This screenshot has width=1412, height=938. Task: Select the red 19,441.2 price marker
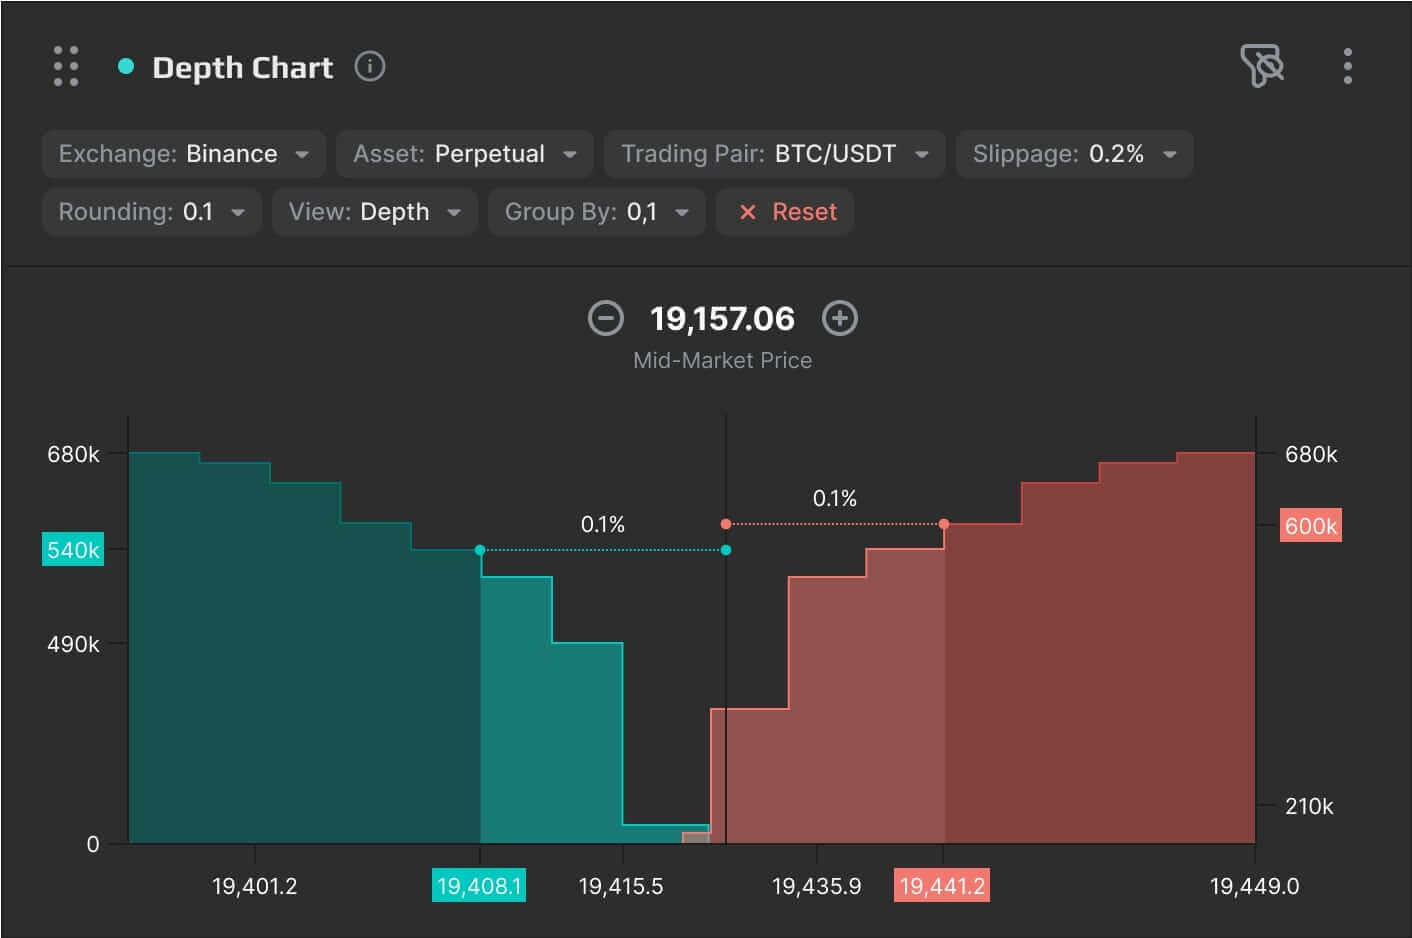(941, 886)
